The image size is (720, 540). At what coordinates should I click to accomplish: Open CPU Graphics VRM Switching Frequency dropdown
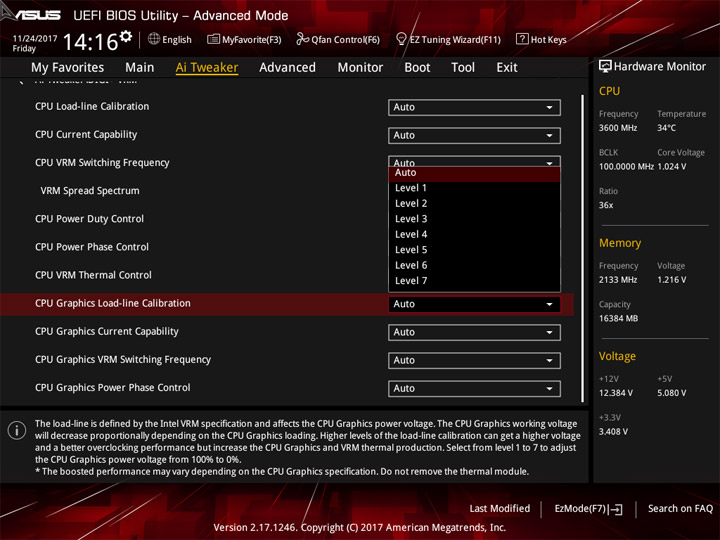point(474,360)
